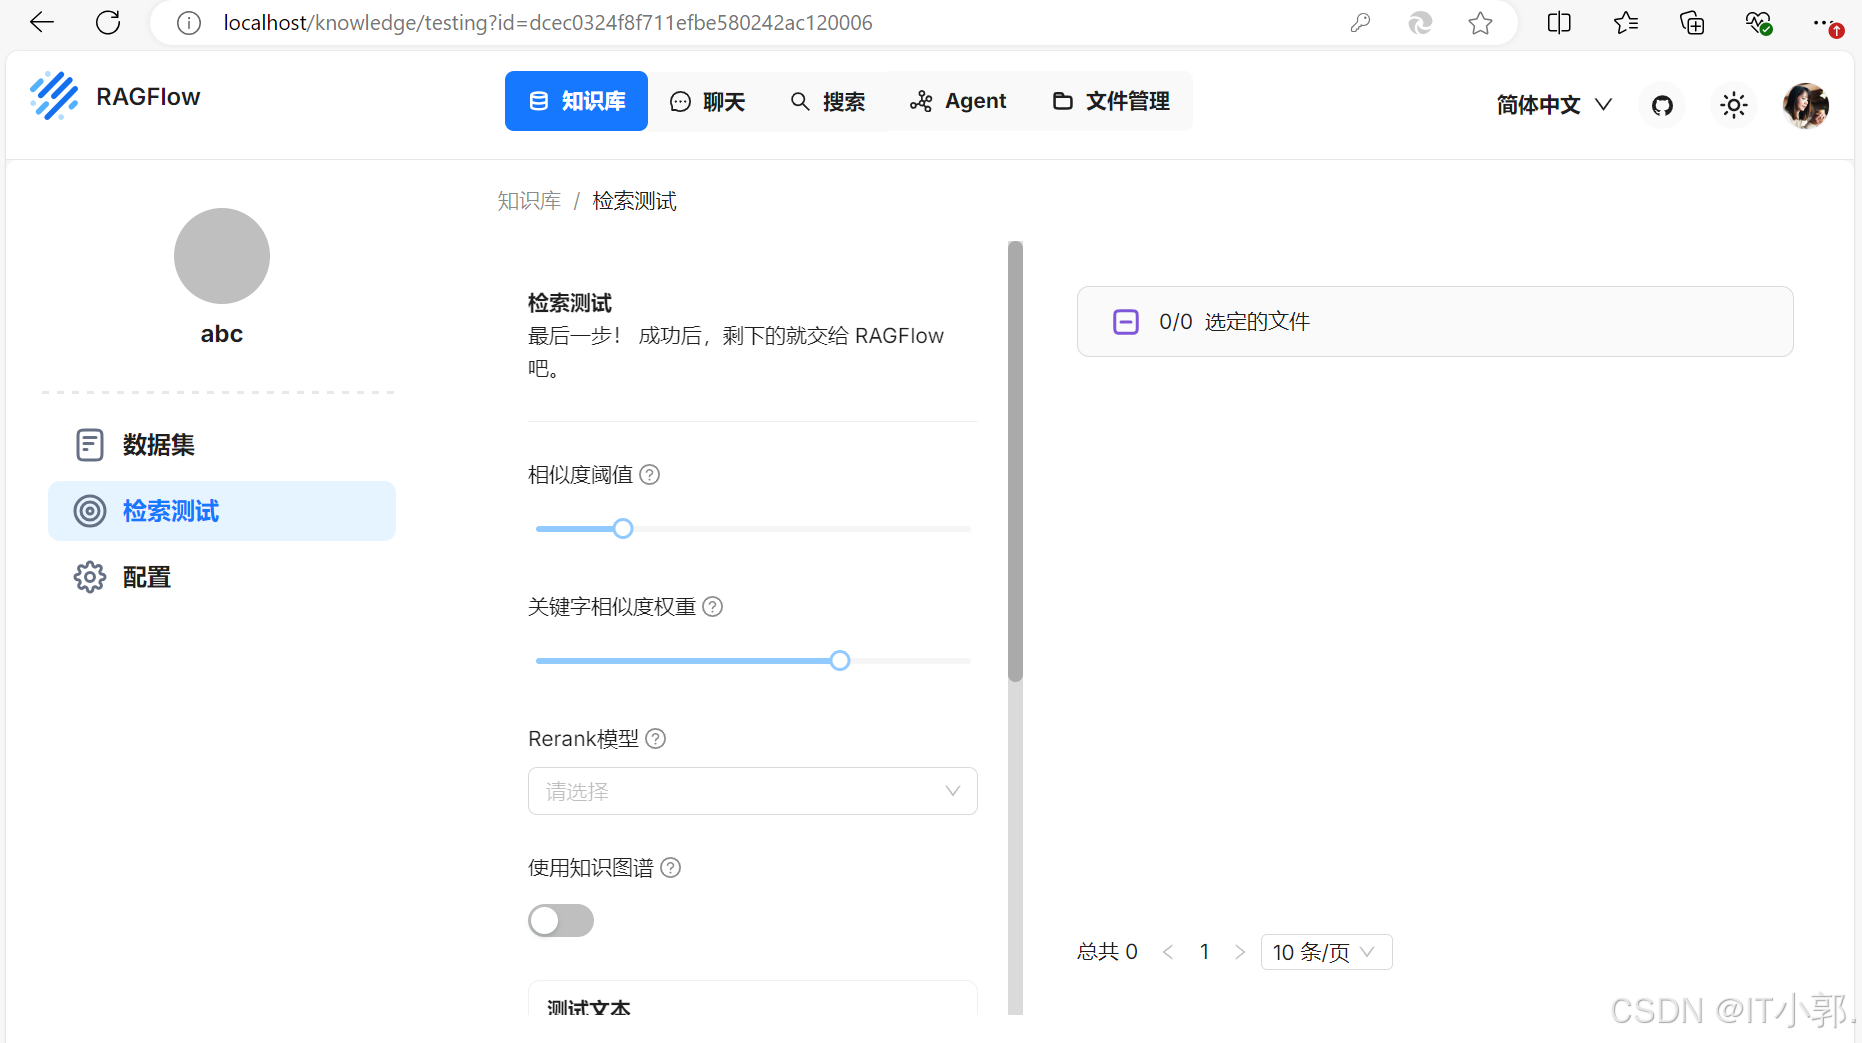
Task: Open the 配置 settings page
Action: click(x=146, y=577)
